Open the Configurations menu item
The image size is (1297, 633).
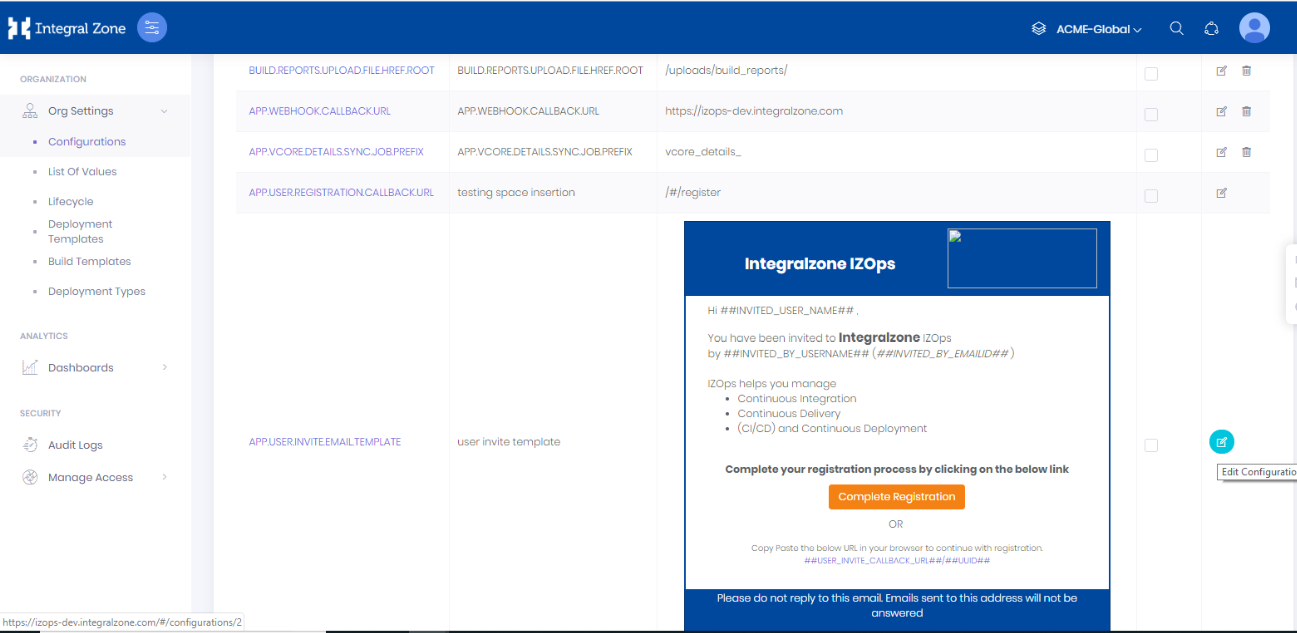87,142
